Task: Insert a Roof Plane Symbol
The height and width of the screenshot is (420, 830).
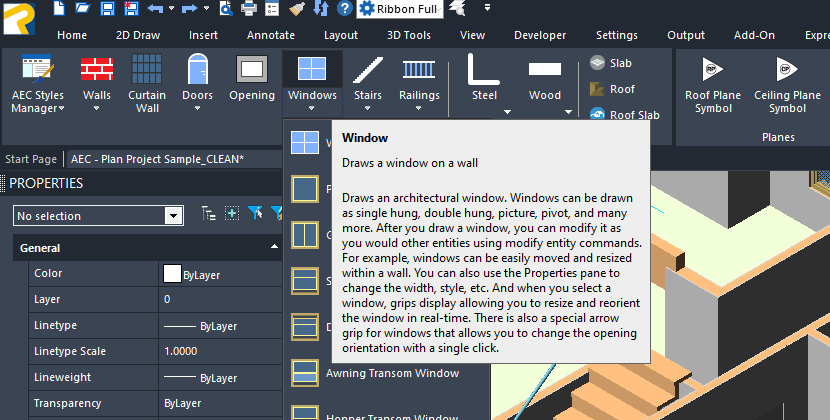Action: 712,83
